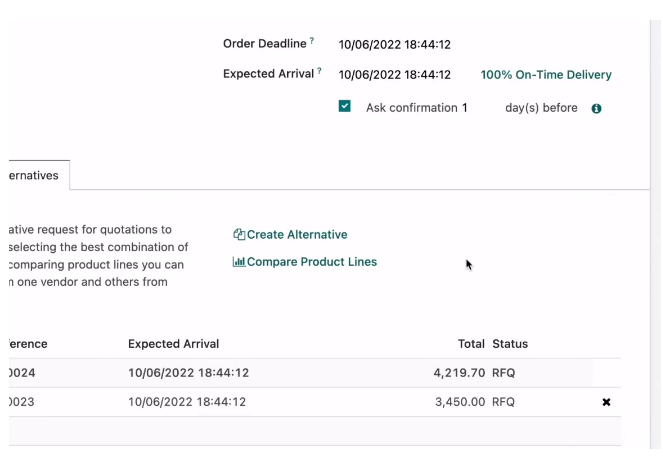Click the Expected Arrival date field at top

[x=395, y=75]
